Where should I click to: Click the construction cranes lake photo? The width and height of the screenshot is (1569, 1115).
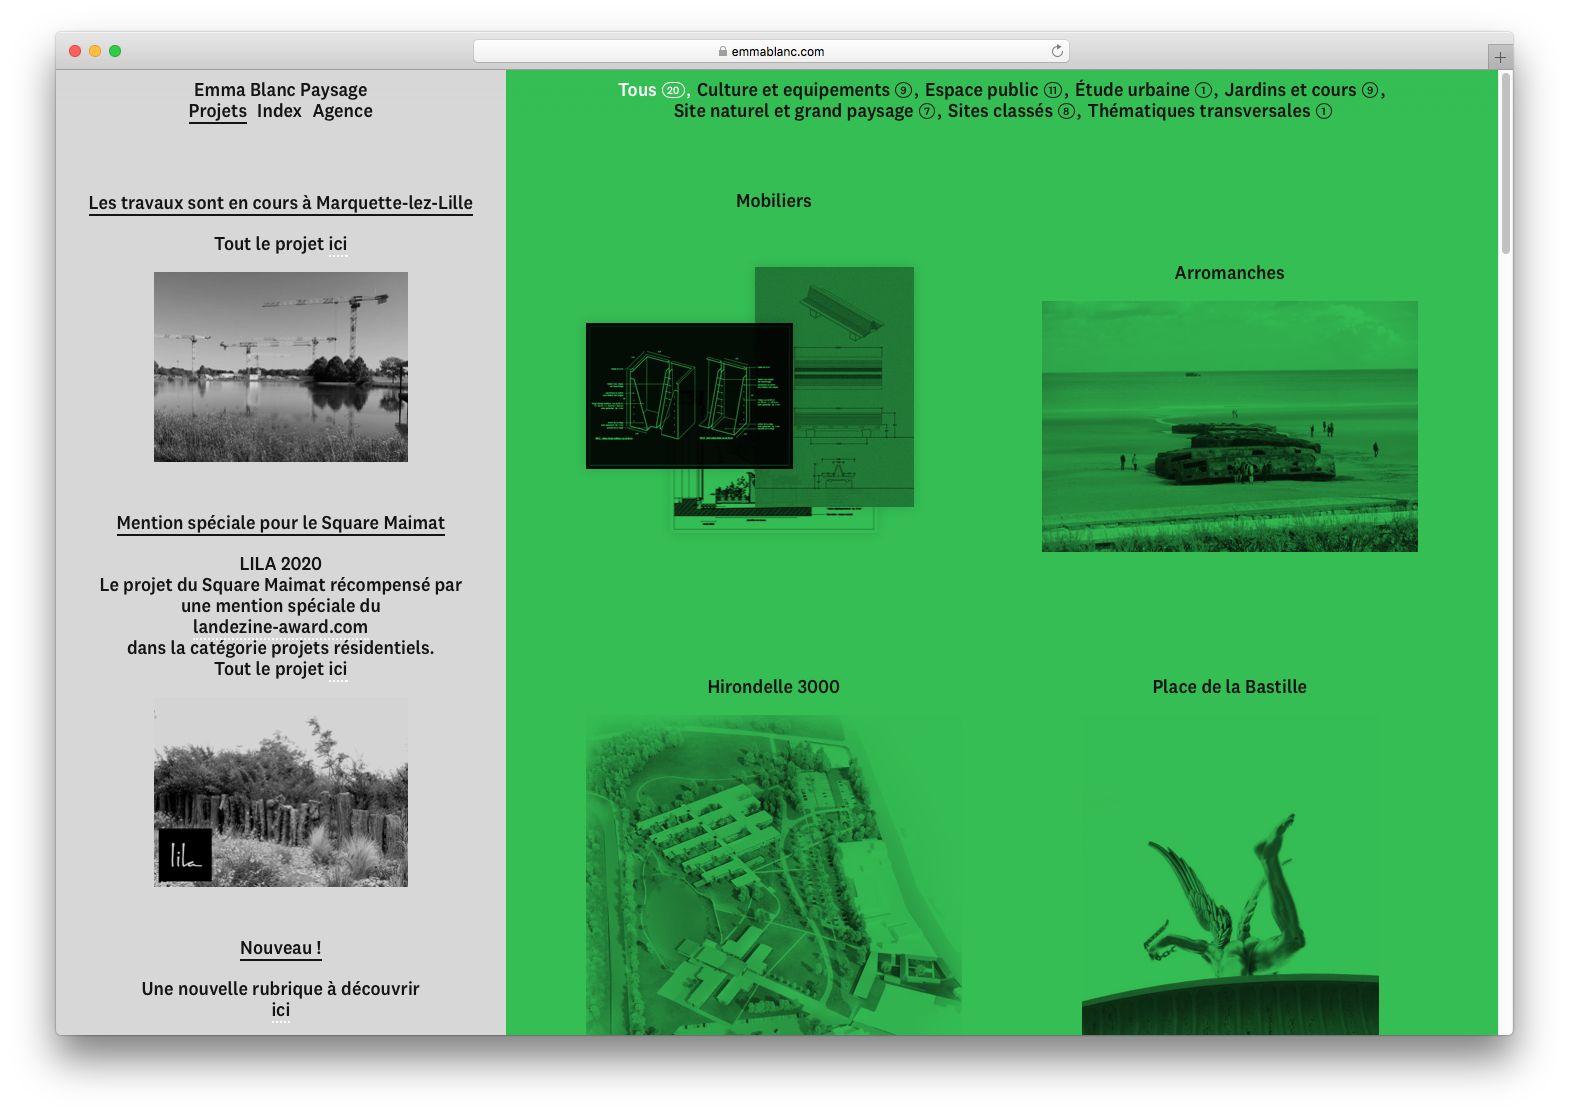click(x=280, y=367)
